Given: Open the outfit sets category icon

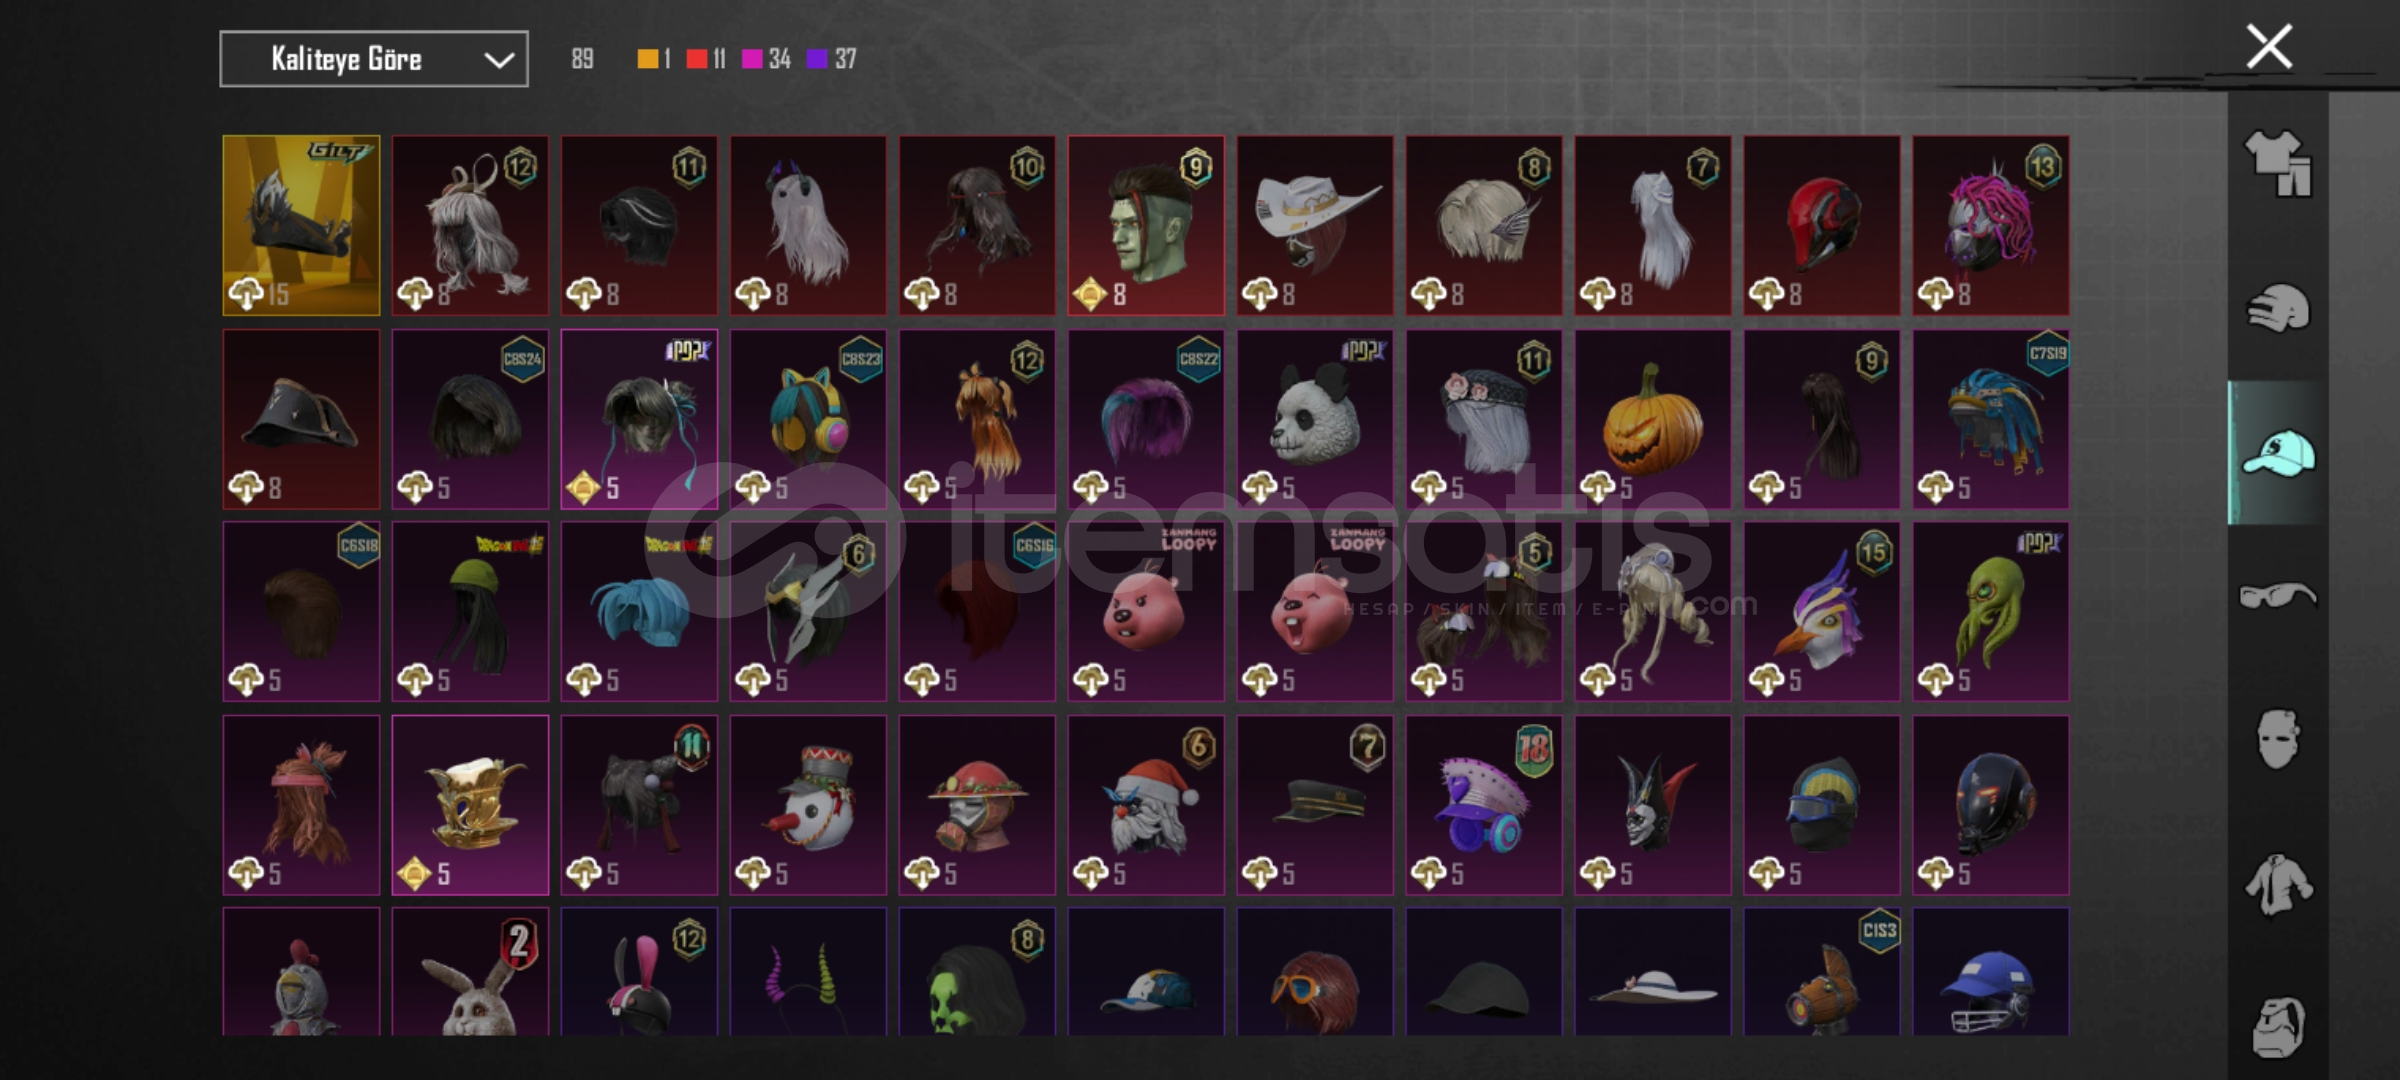Looking at the screenshot, I should (x=2278, y=165).
